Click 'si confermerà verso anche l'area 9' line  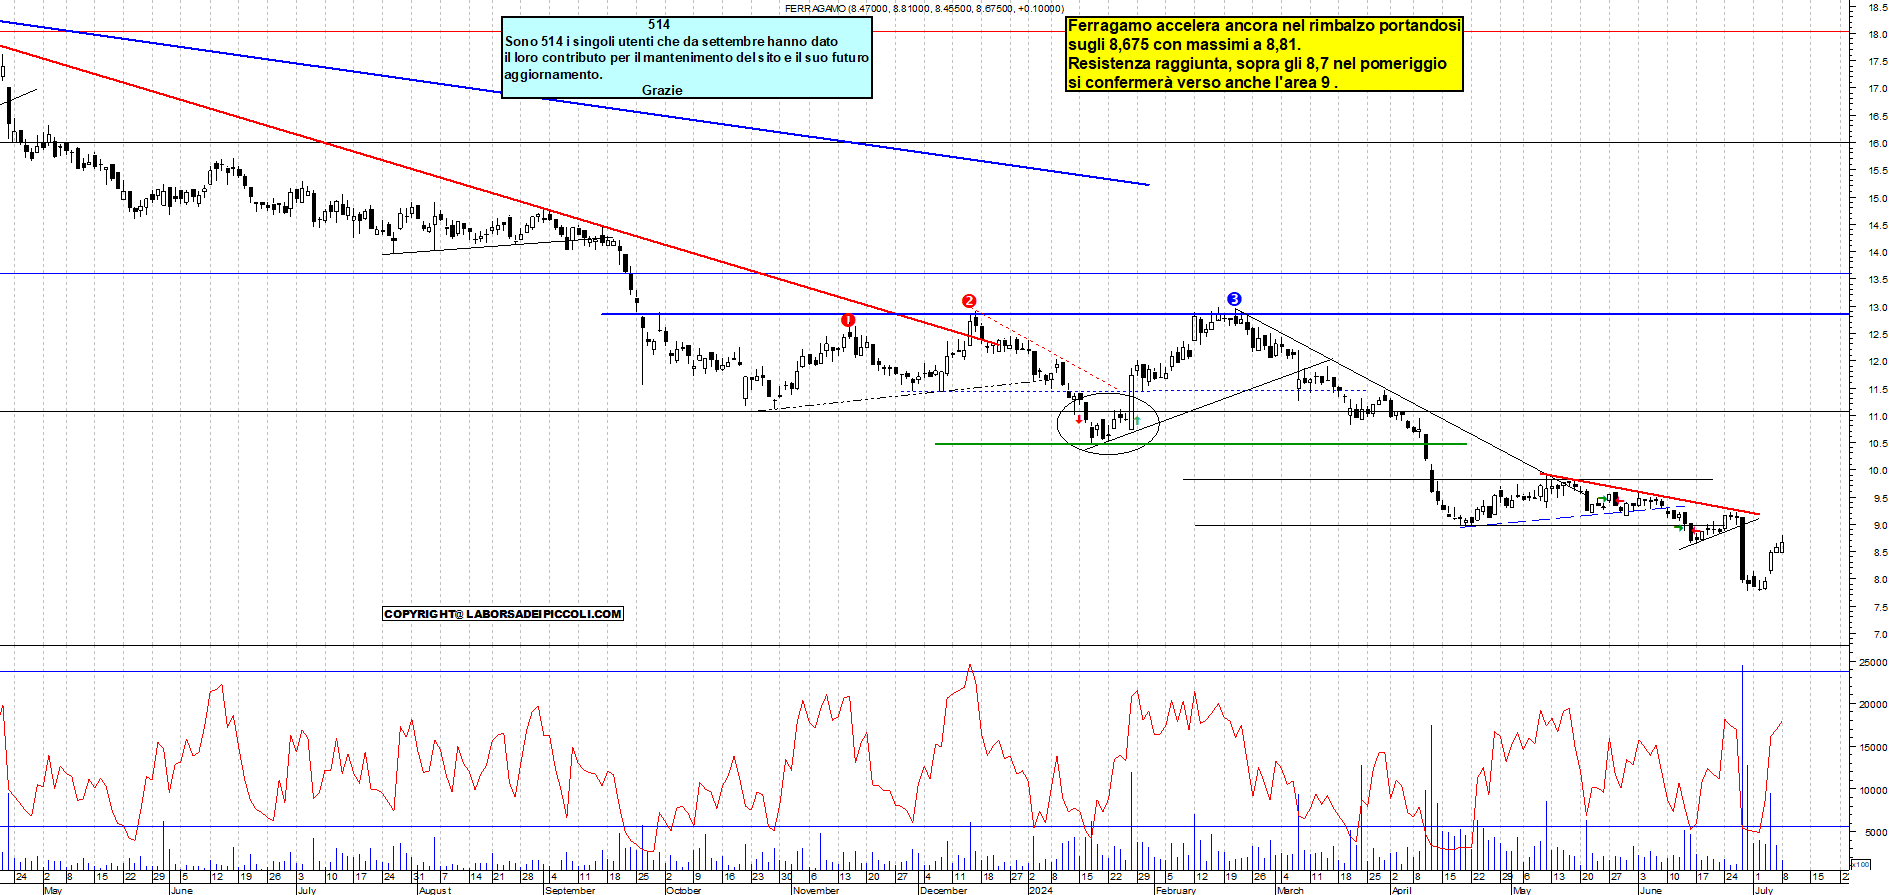tap(1202, 82)
